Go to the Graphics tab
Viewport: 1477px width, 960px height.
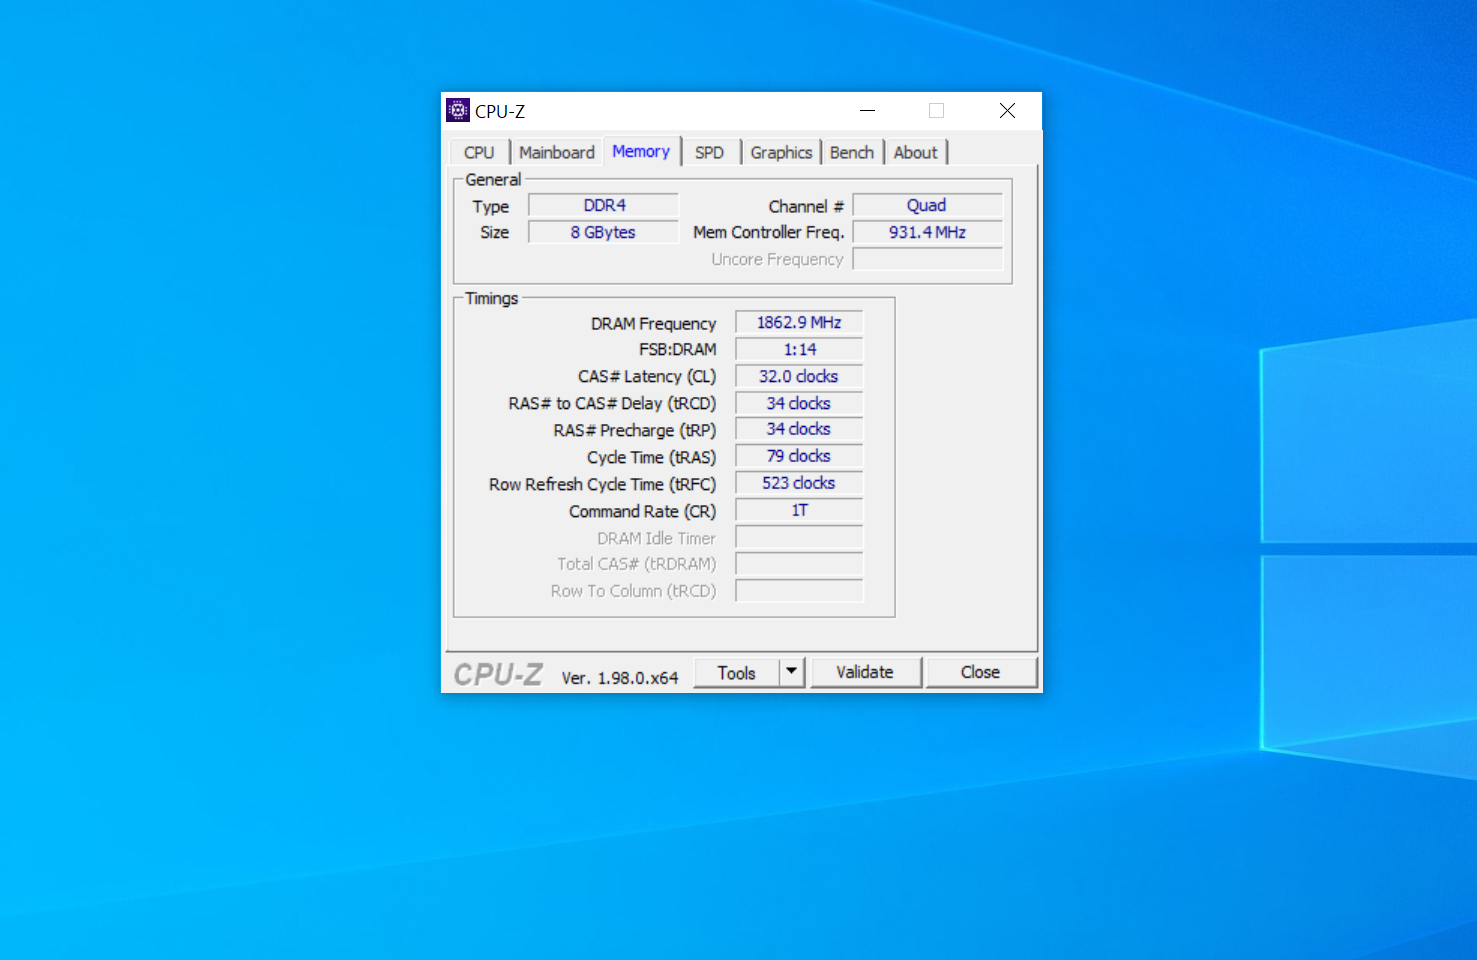pos(780,153)
